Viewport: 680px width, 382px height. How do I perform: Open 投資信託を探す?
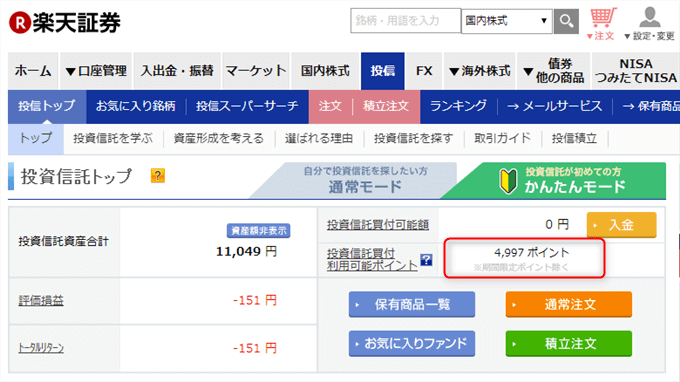413,139
